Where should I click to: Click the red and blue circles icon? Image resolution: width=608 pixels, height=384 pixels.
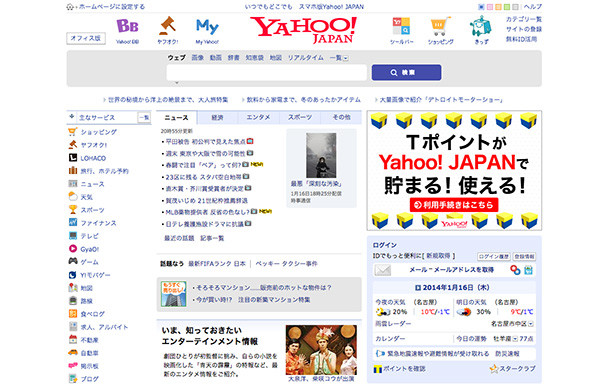tap(515, 270)
